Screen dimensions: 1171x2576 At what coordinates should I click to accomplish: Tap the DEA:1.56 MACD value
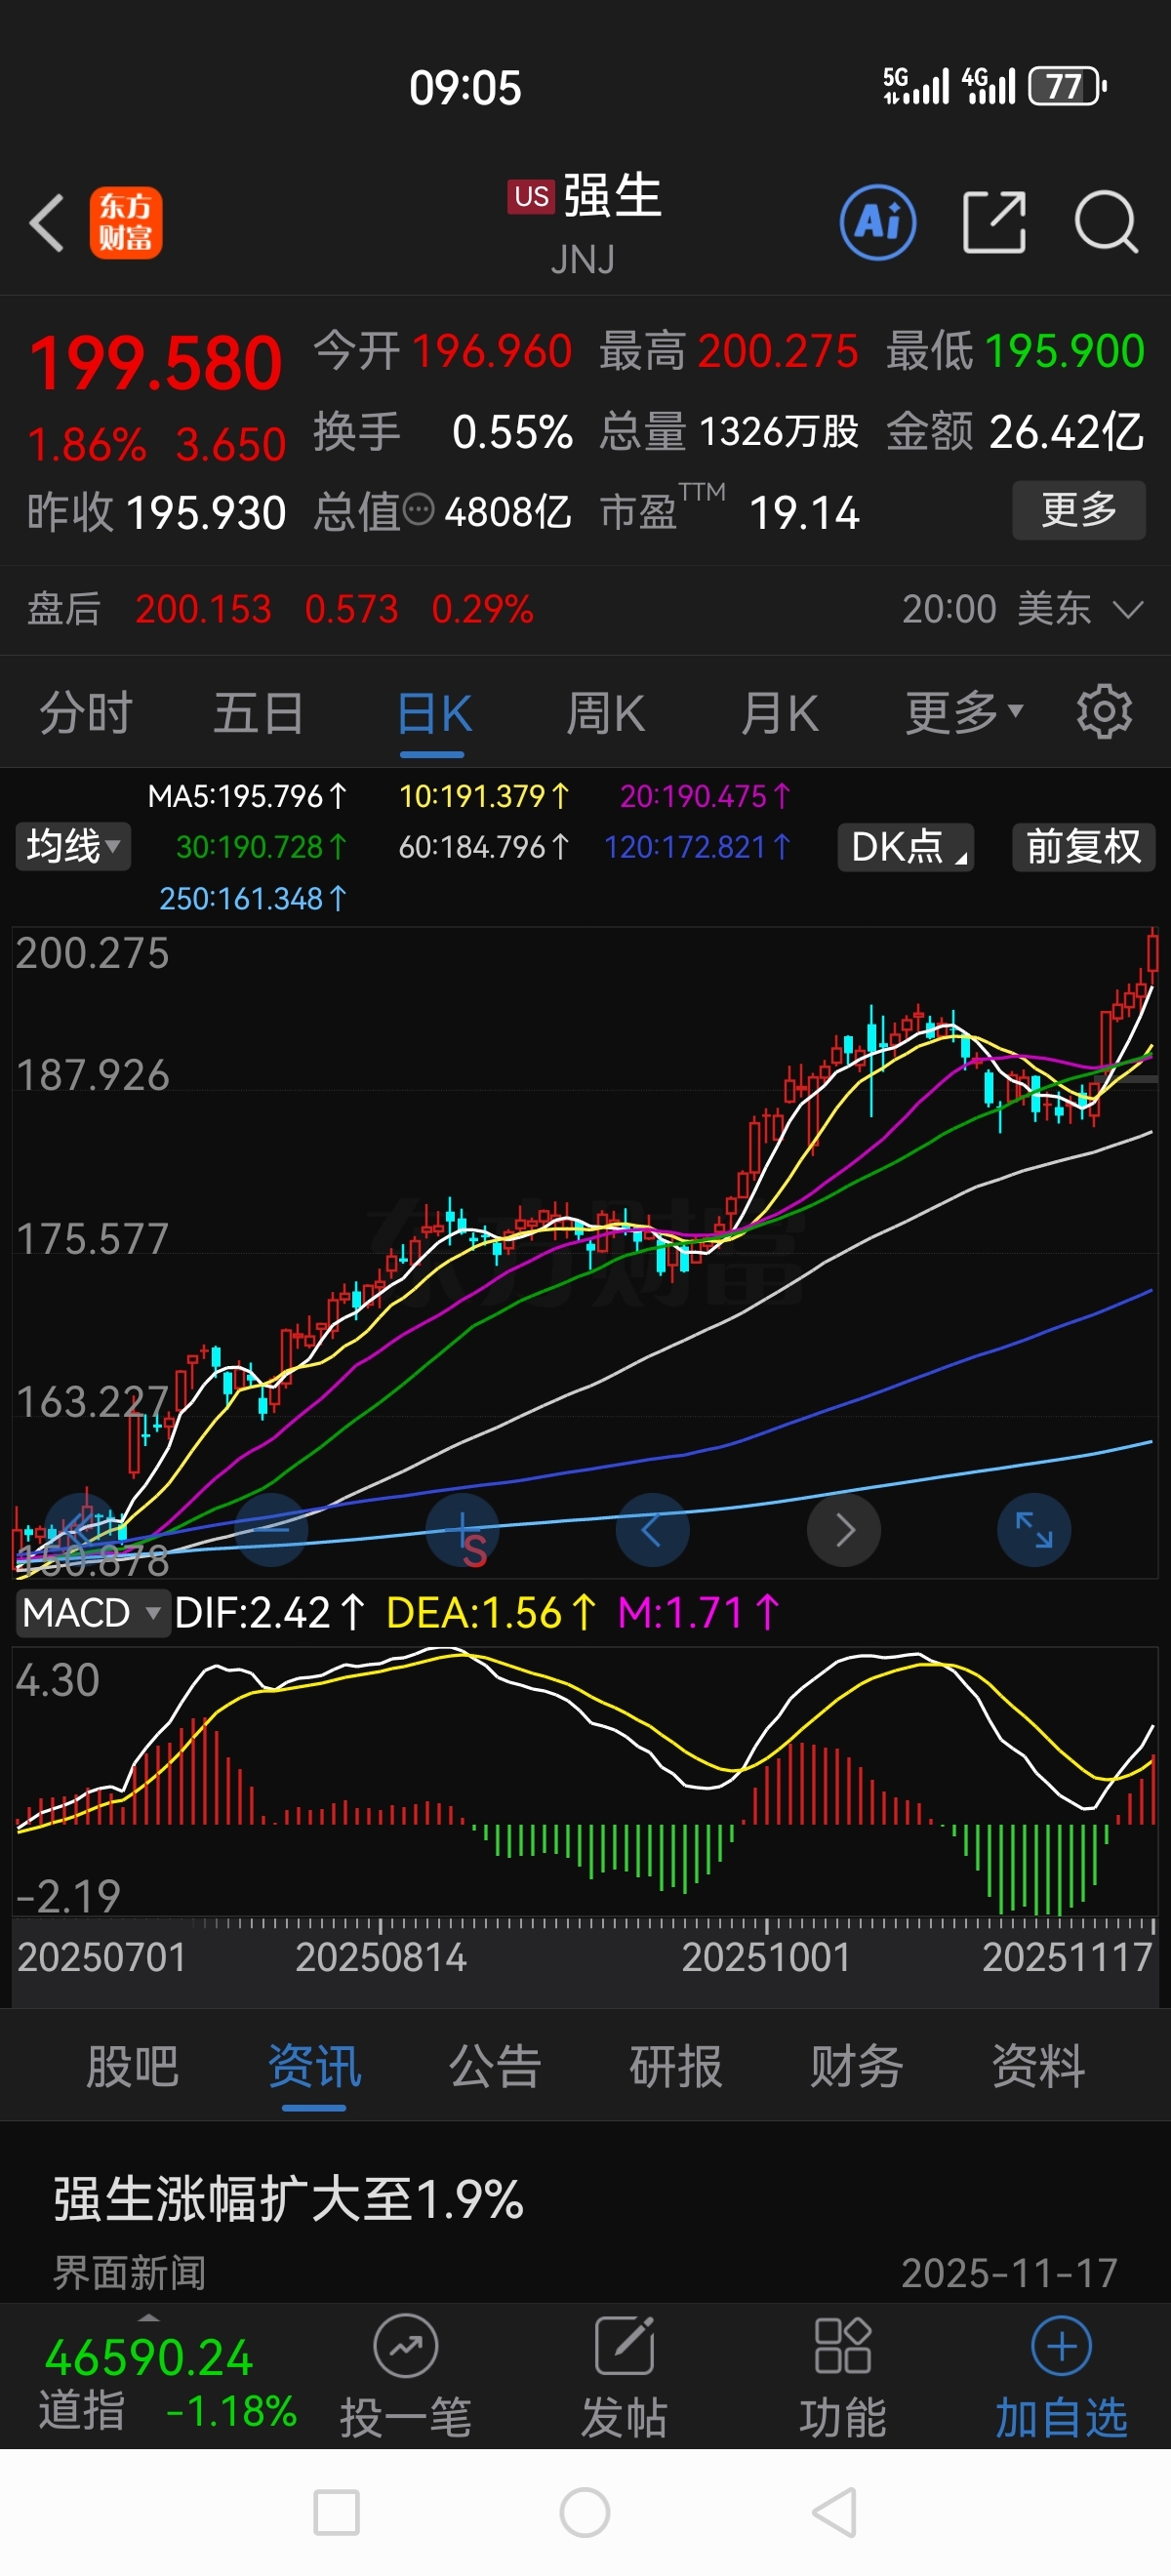pyautogui.click(x=491, y=1613)
